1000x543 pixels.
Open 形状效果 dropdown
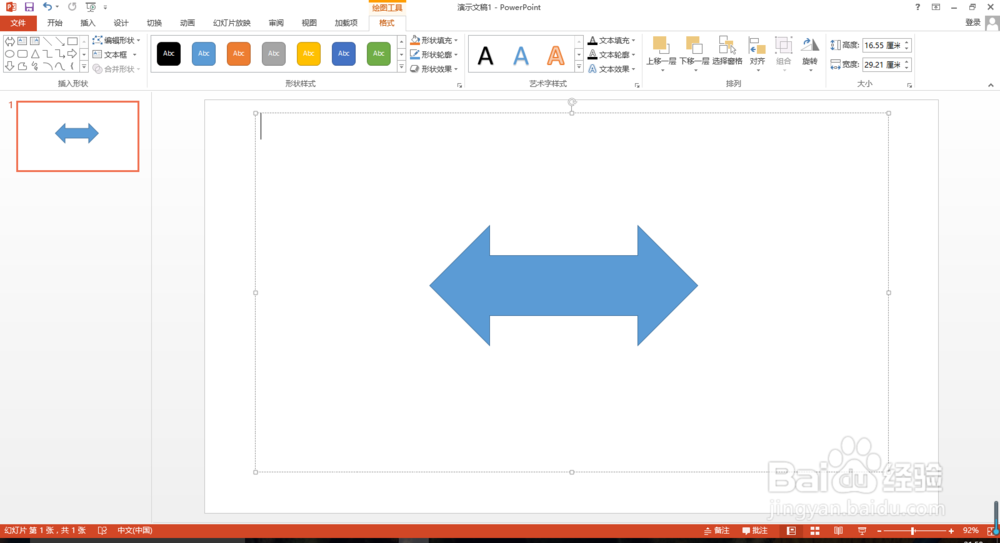click(x=434, y=69)
